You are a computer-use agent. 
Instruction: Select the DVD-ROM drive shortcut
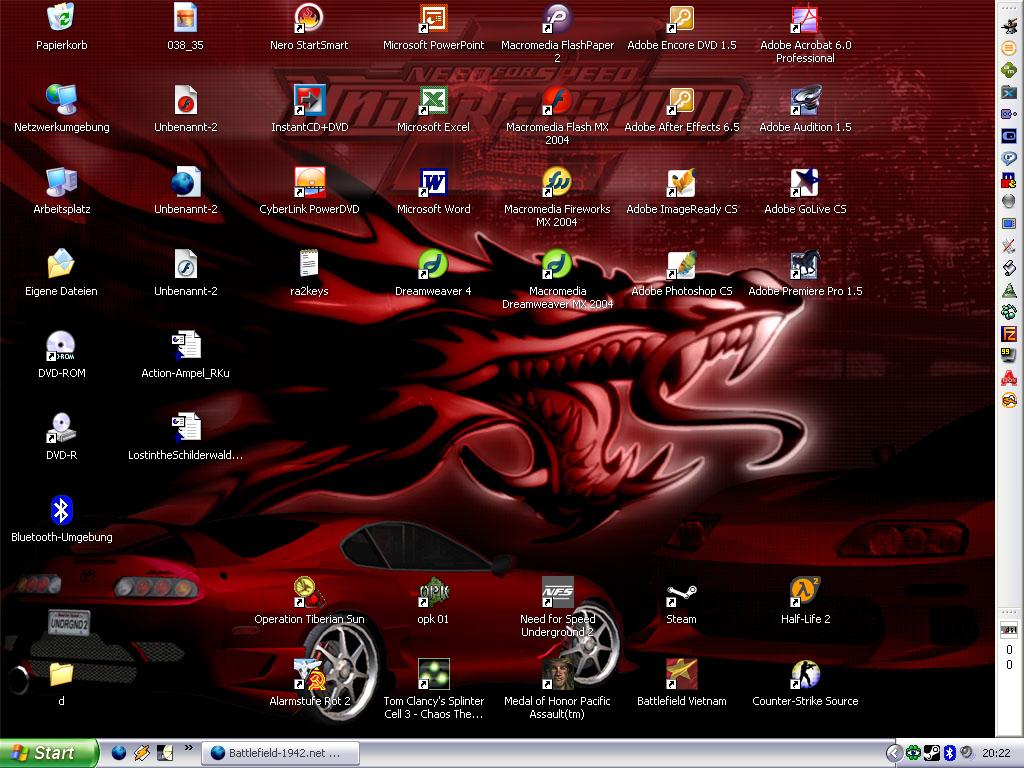tap(61, 346)
